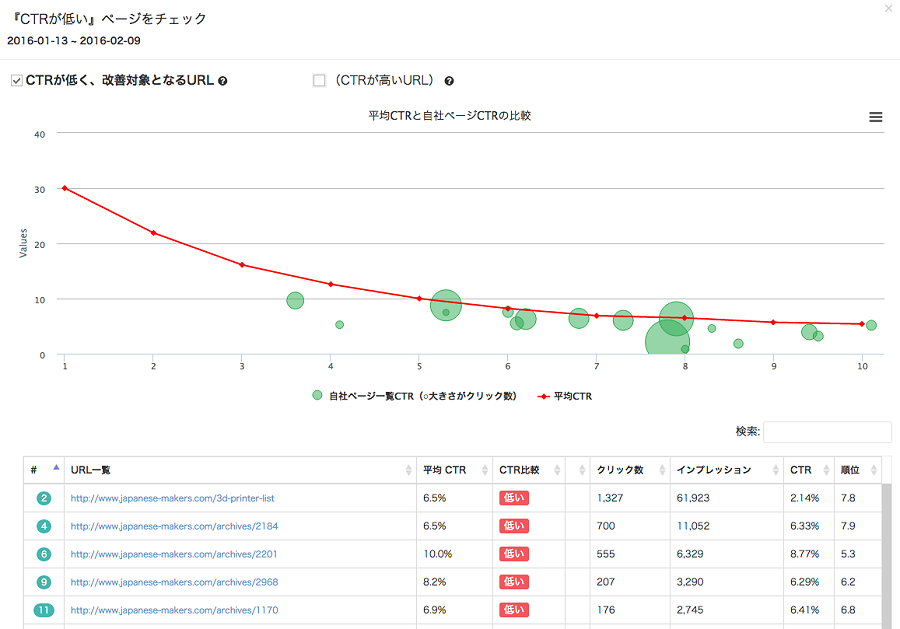
Task: Toggle 自社ページ一覧CTR legend series
Action: tap(415, 396)
